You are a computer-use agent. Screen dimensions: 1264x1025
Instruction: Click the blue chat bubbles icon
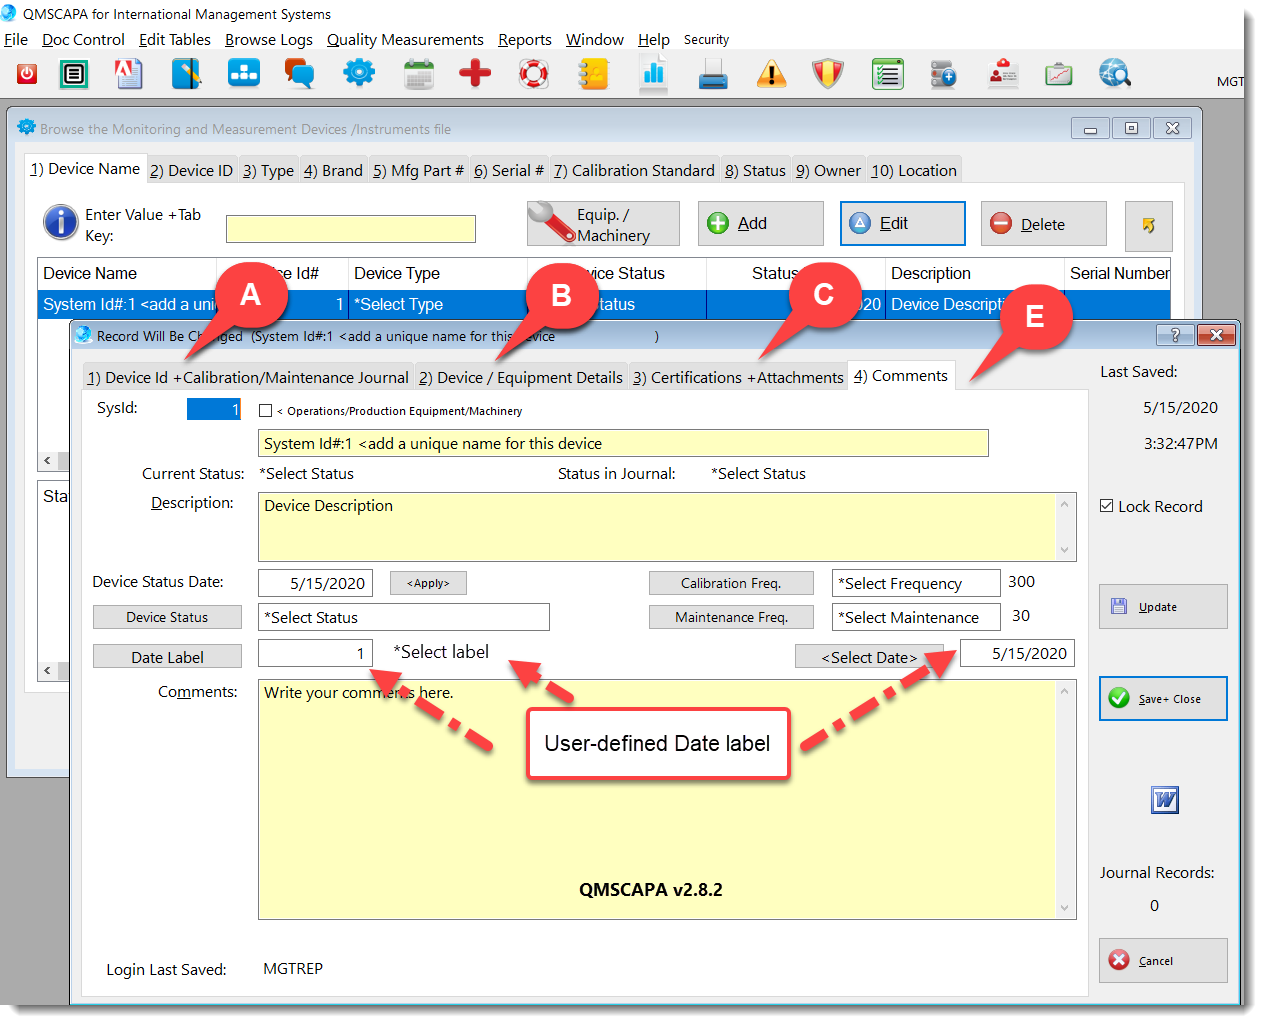299,74
